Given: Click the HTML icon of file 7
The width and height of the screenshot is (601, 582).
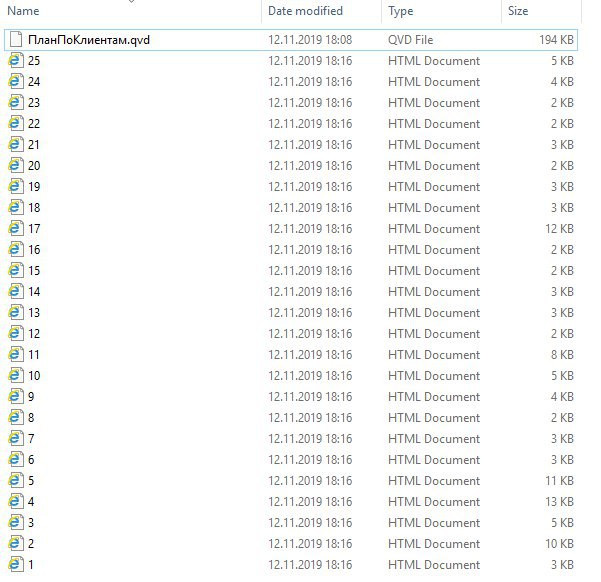Looking at the screenshot, I should coord(16,439).
